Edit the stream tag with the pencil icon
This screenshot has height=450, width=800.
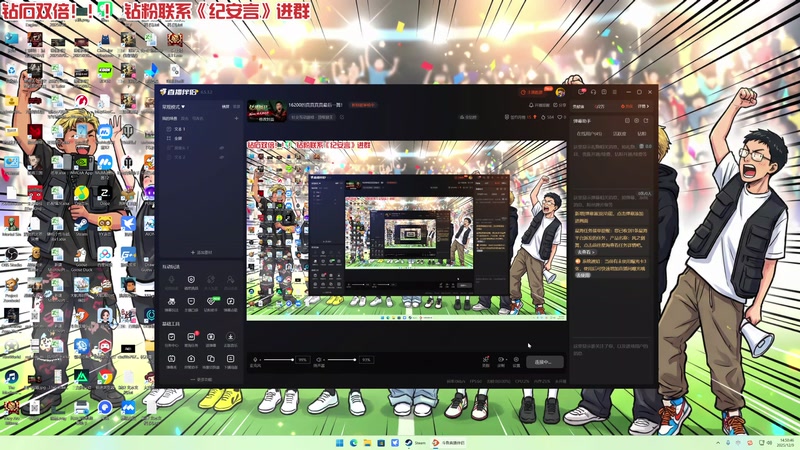click(342, 117)
